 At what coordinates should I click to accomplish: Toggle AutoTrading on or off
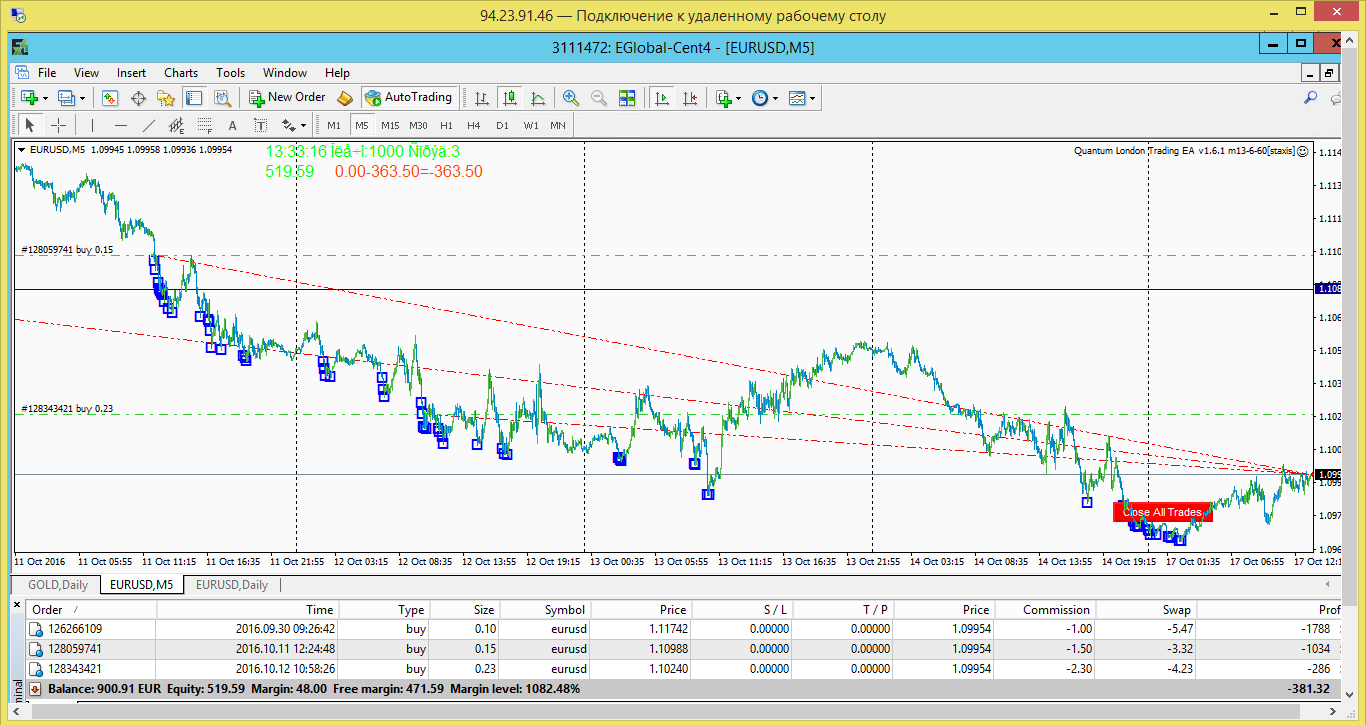point(409,98)
